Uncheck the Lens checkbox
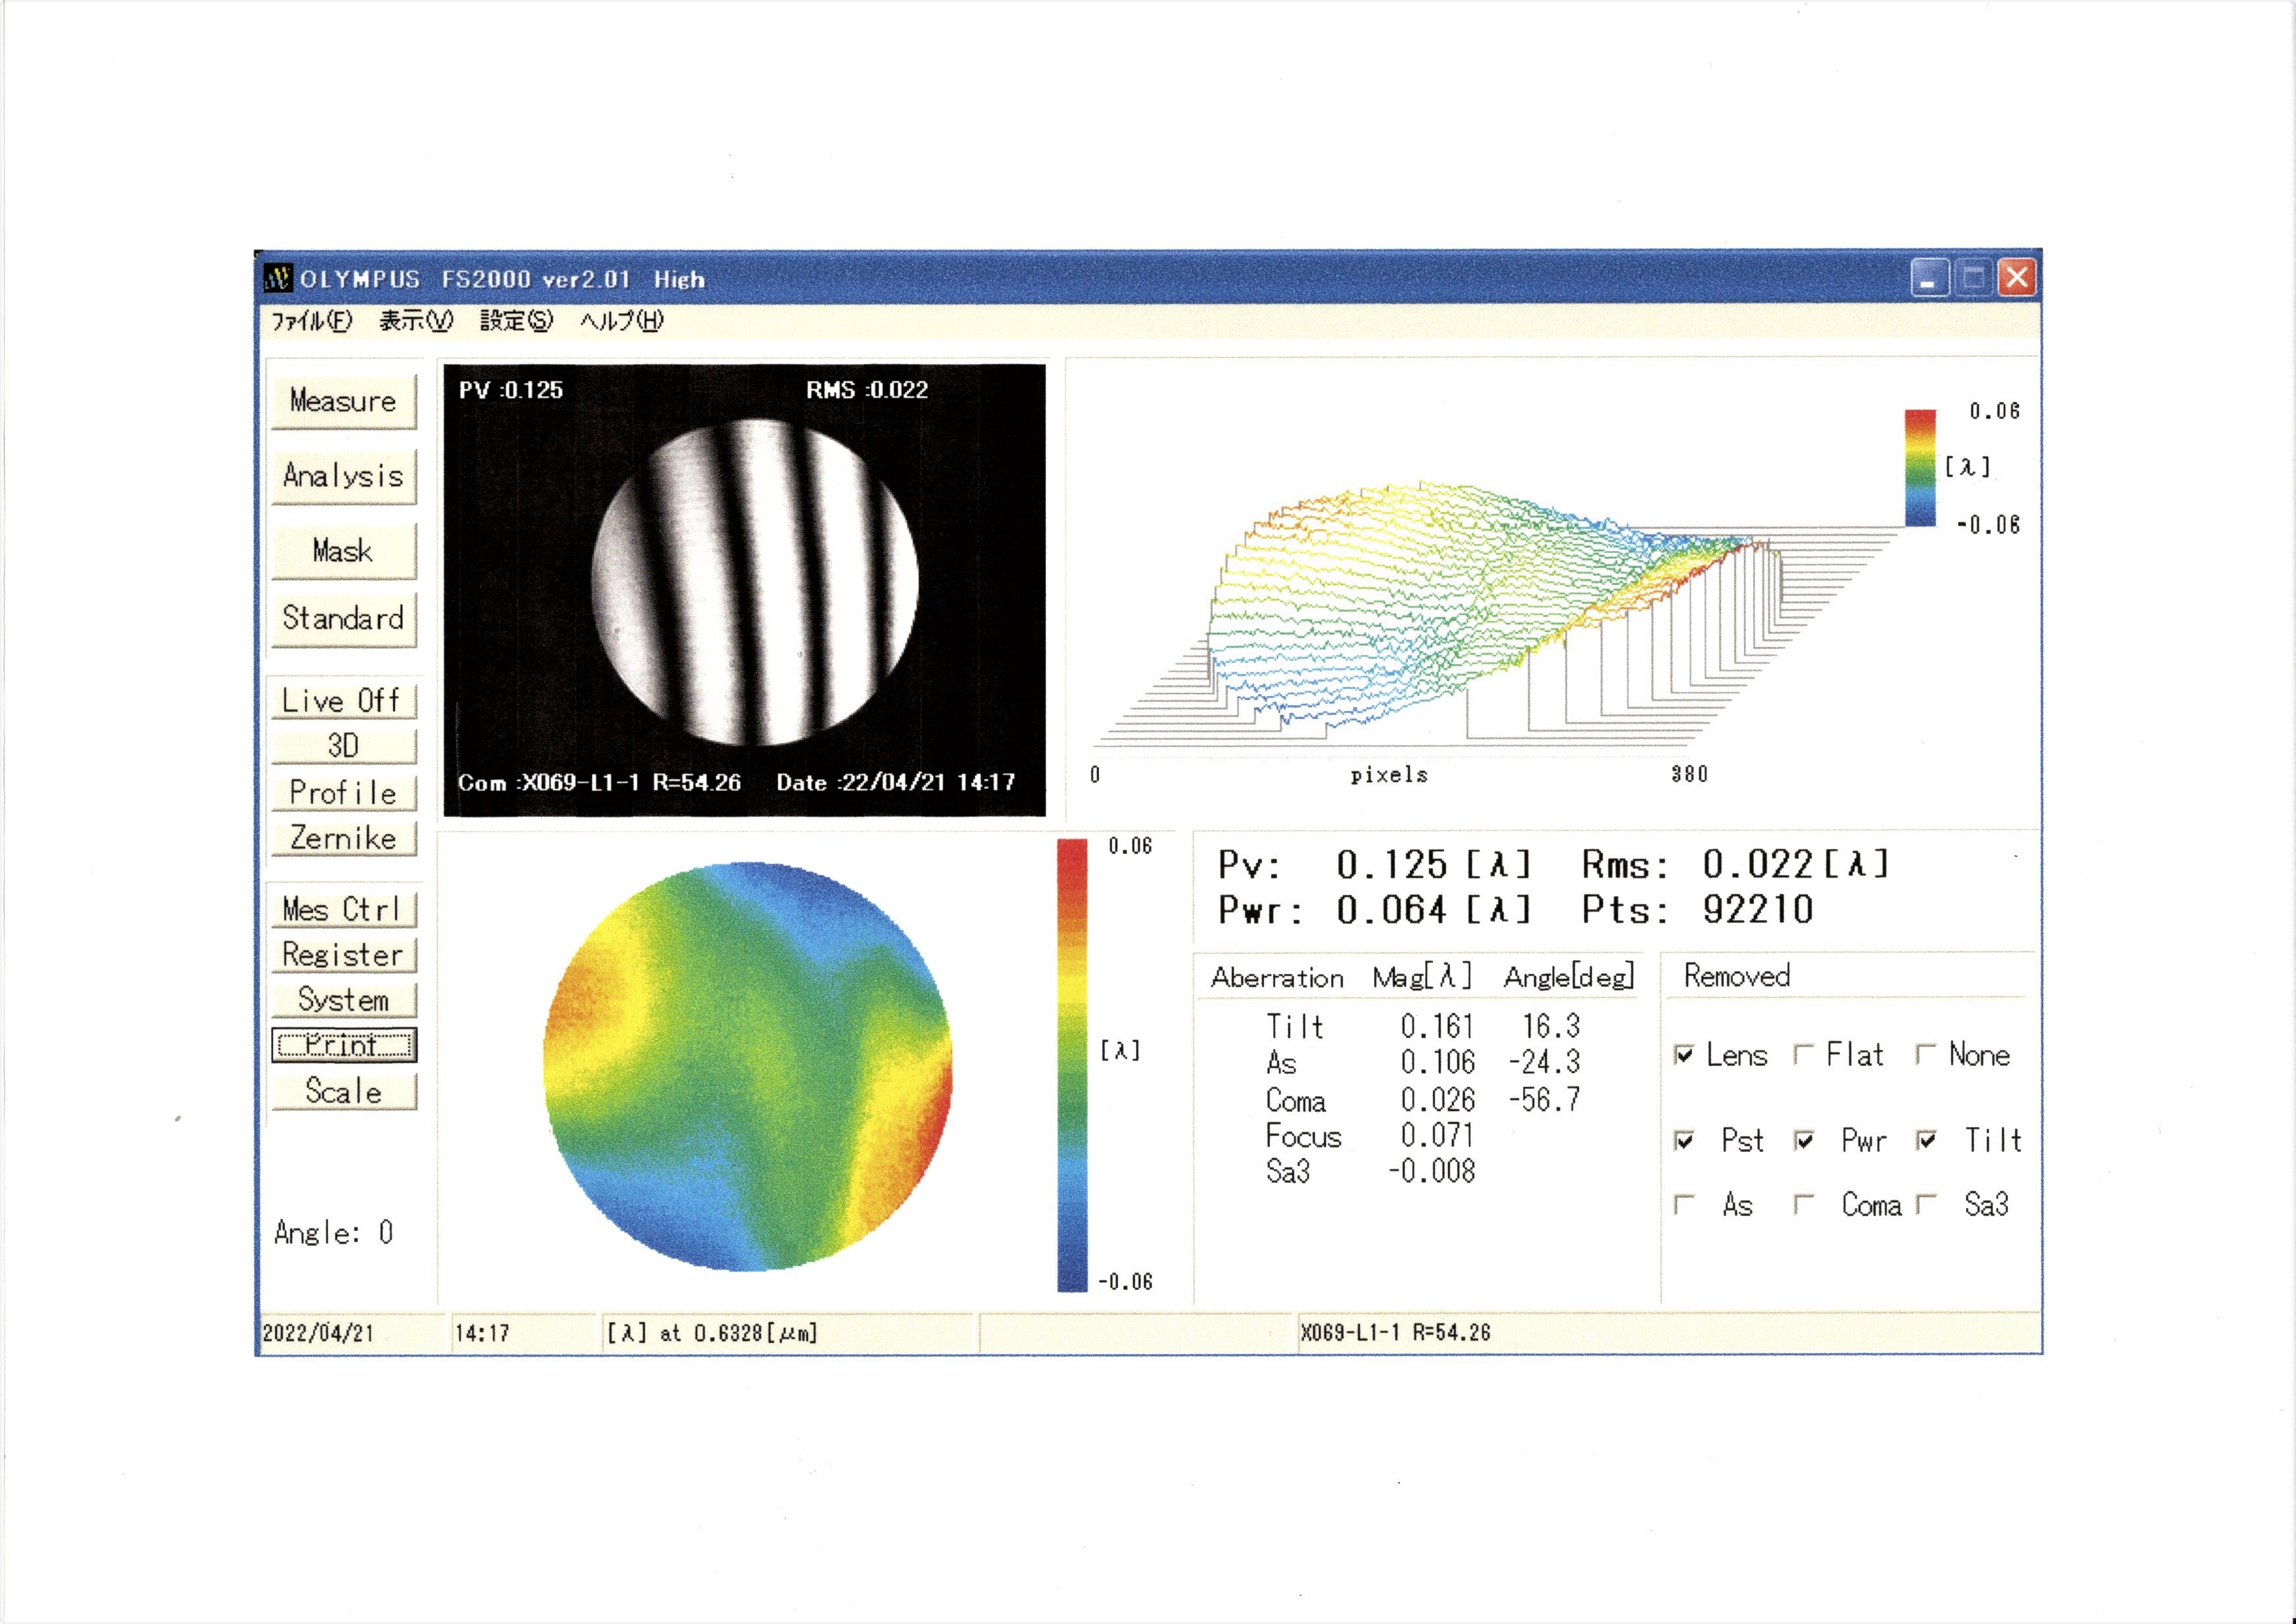The image size is (2296, 1624). click(1685, 1055)
